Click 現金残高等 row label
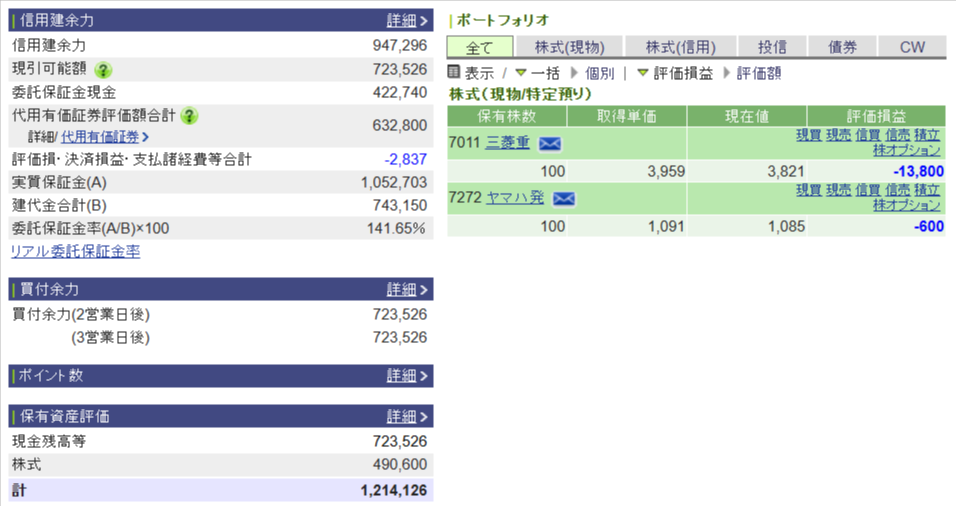956x506 pixels. [x=49, y=441]
